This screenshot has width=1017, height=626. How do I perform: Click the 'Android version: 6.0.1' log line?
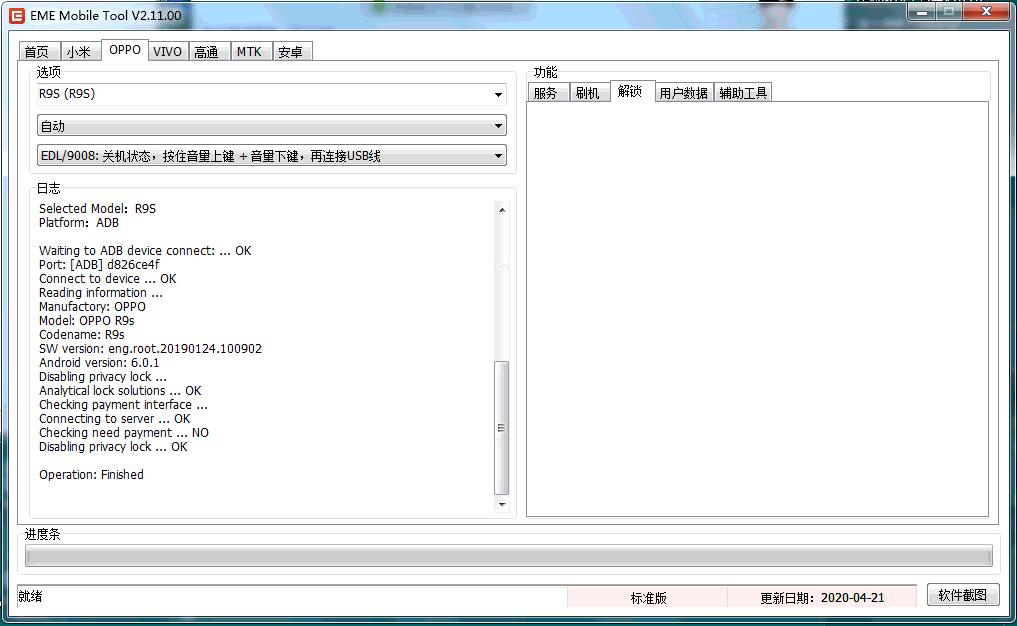(99, 363)
